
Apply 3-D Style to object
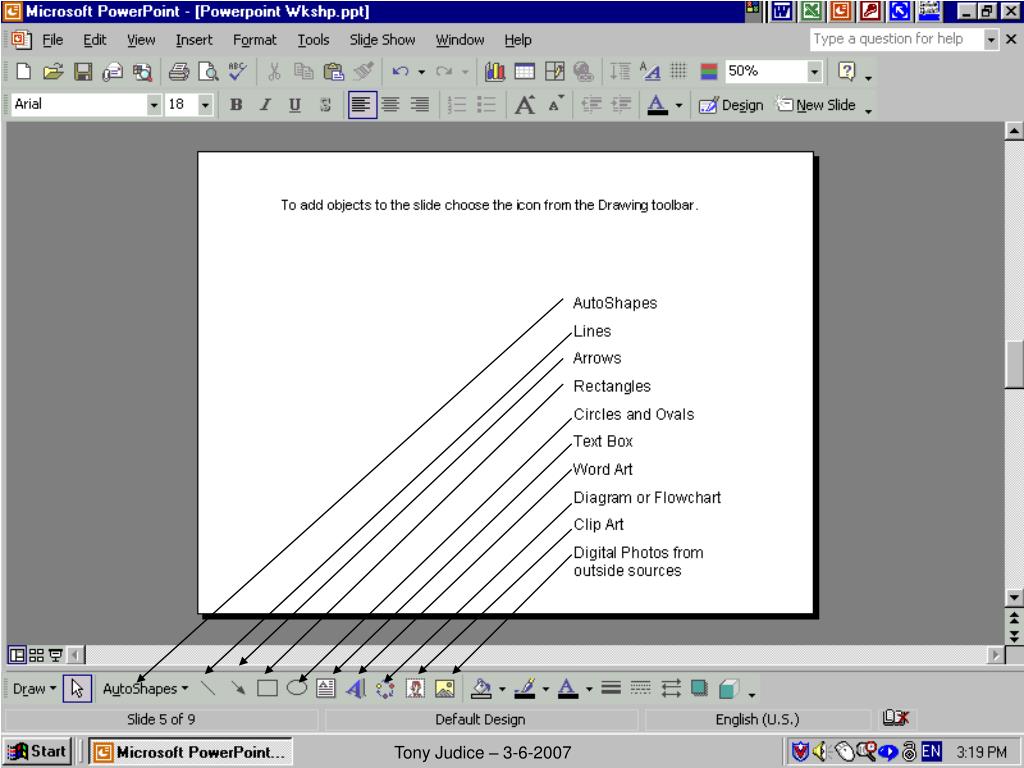(x=729, y=688)
